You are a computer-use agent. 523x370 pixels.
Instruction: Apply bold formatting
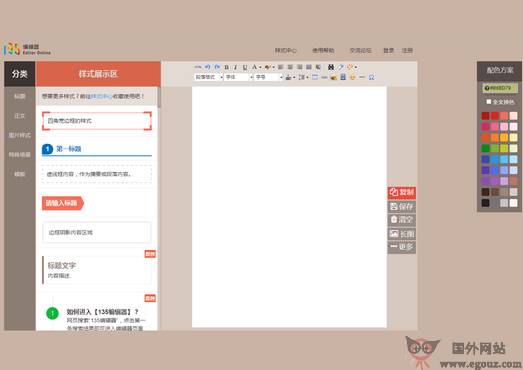pyautogui.click(x=227, y=67)
